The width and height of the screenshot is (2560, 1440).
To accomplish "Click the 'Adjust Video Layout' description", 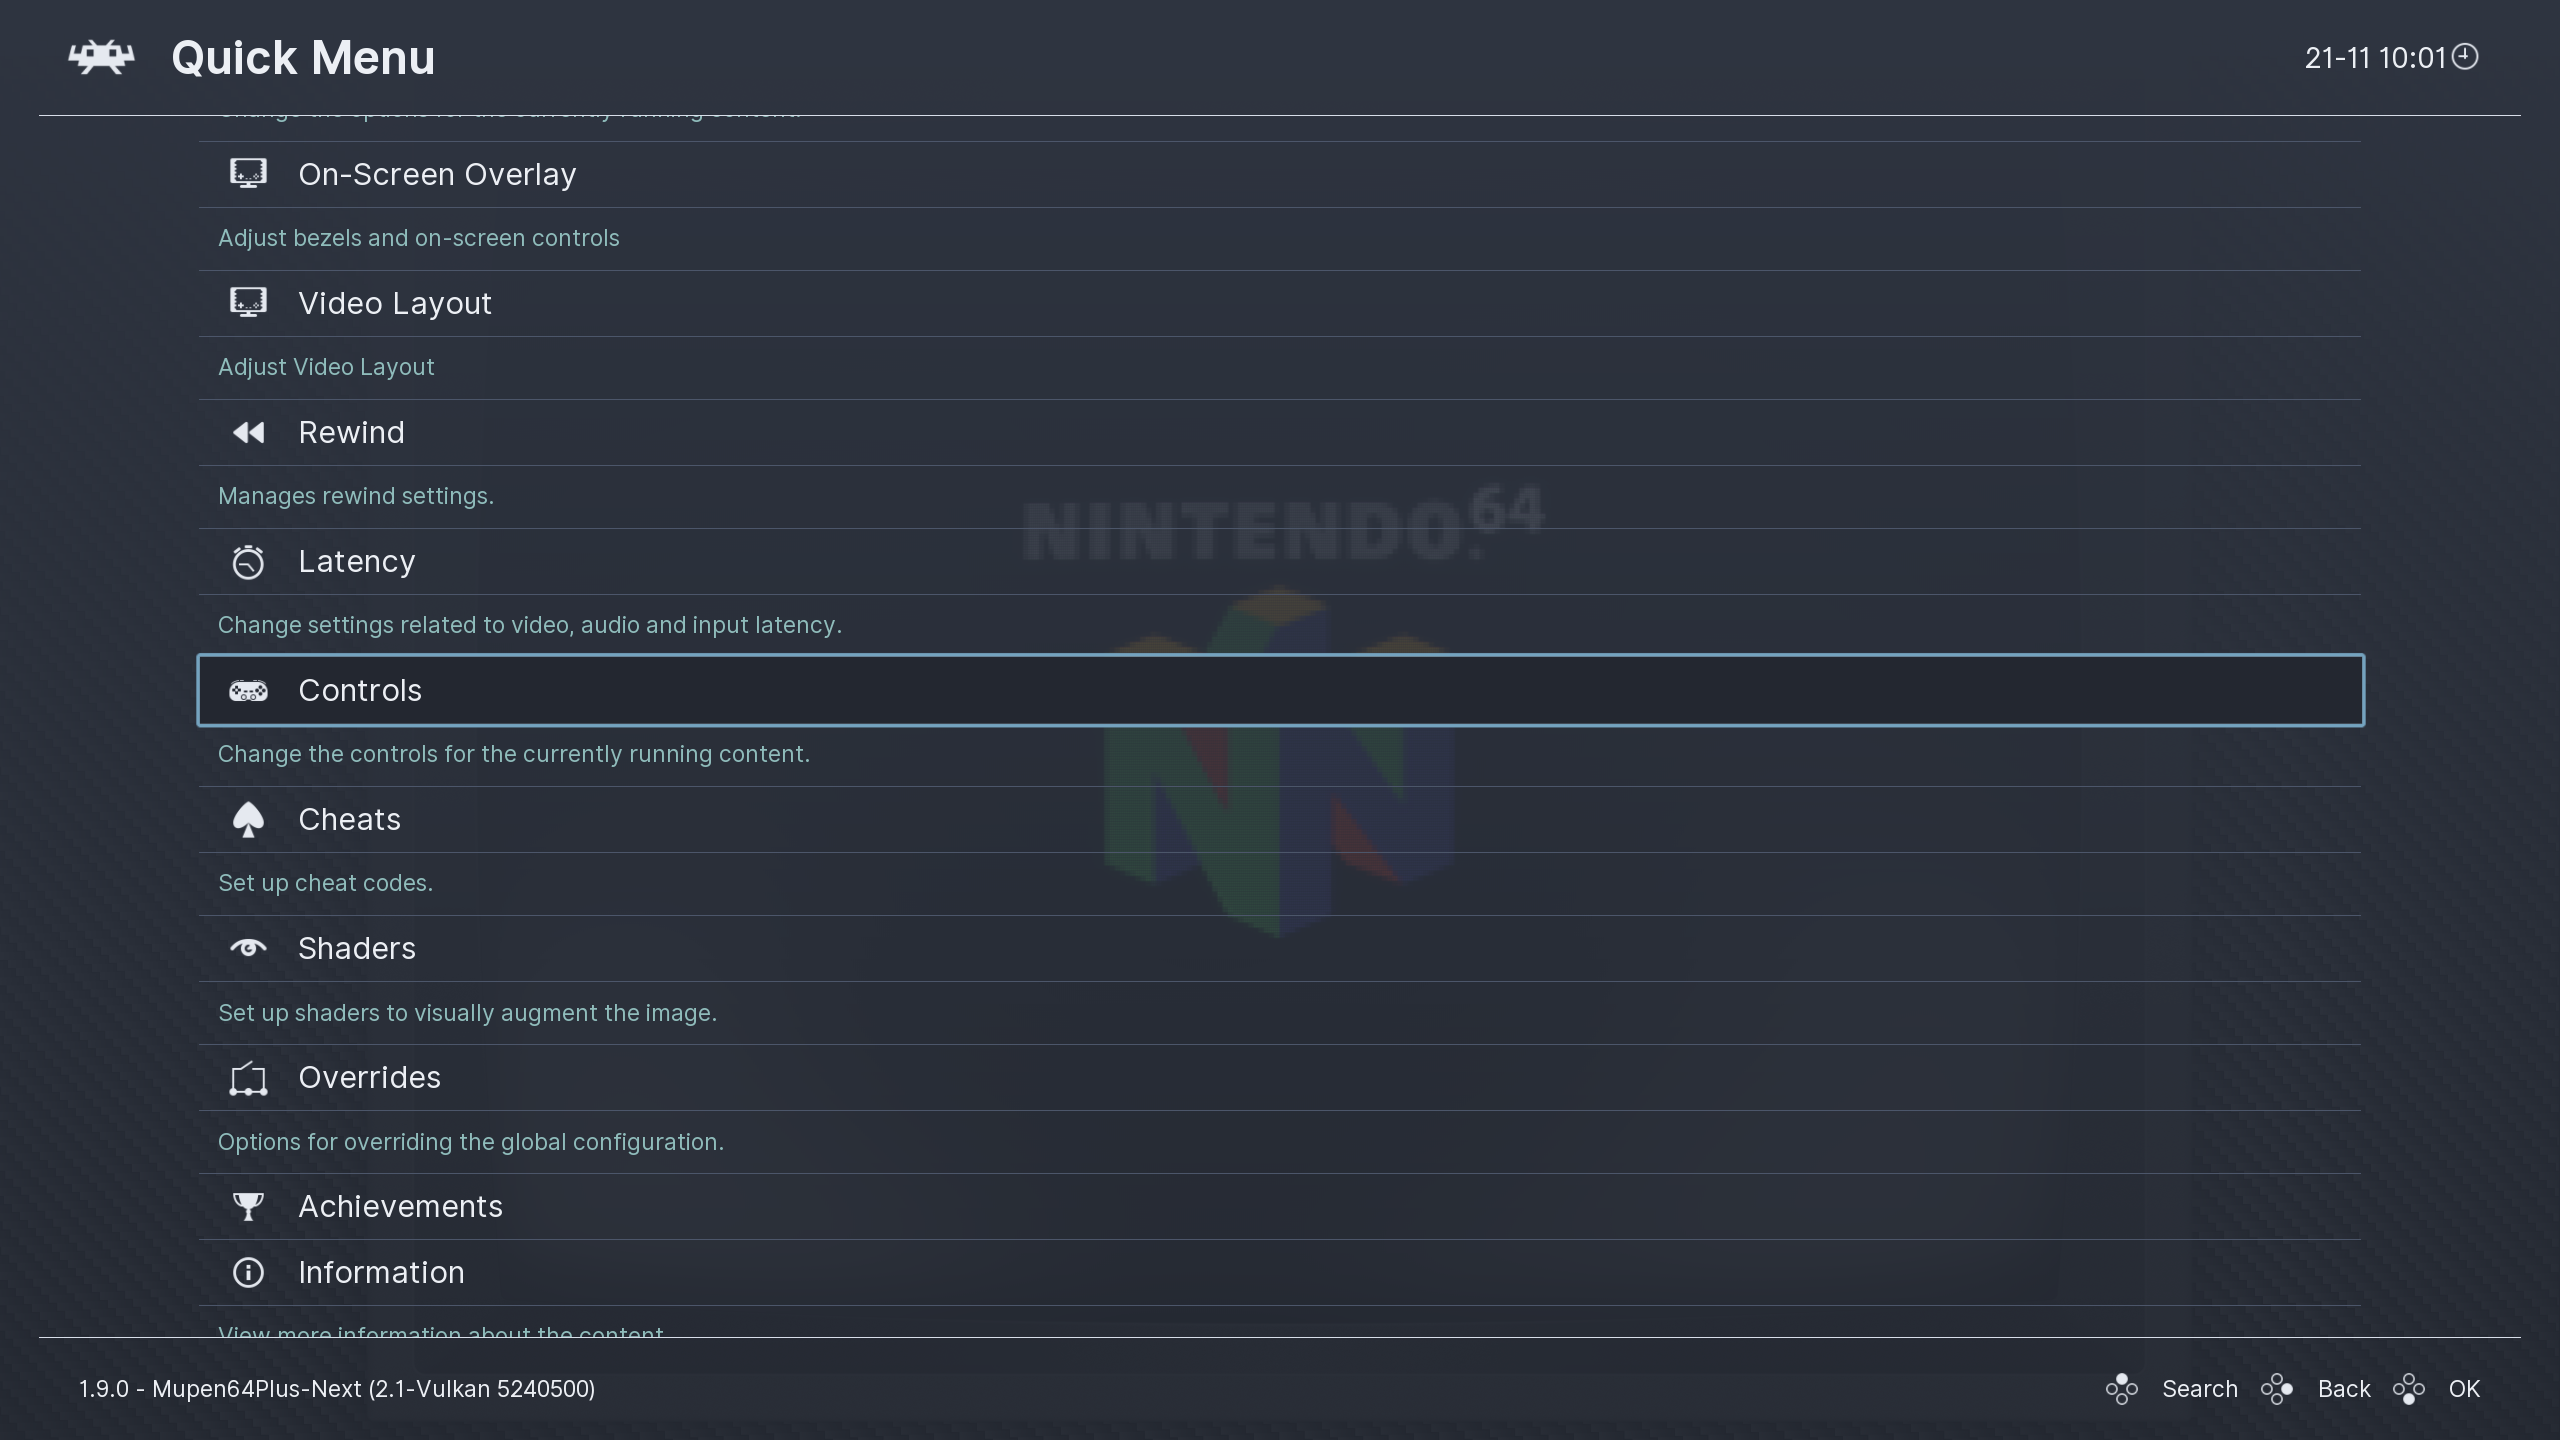I will [x=326, y=367].
